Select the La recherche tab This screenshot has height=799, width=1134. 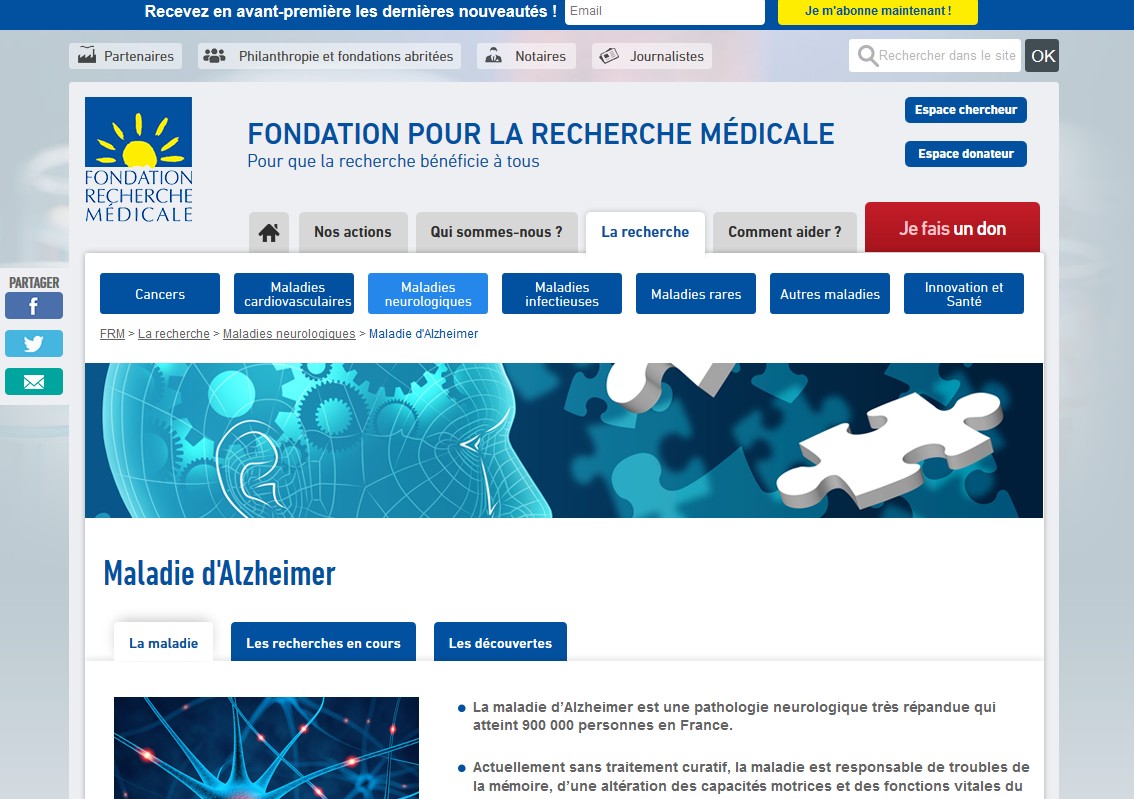tap(645, 232)
